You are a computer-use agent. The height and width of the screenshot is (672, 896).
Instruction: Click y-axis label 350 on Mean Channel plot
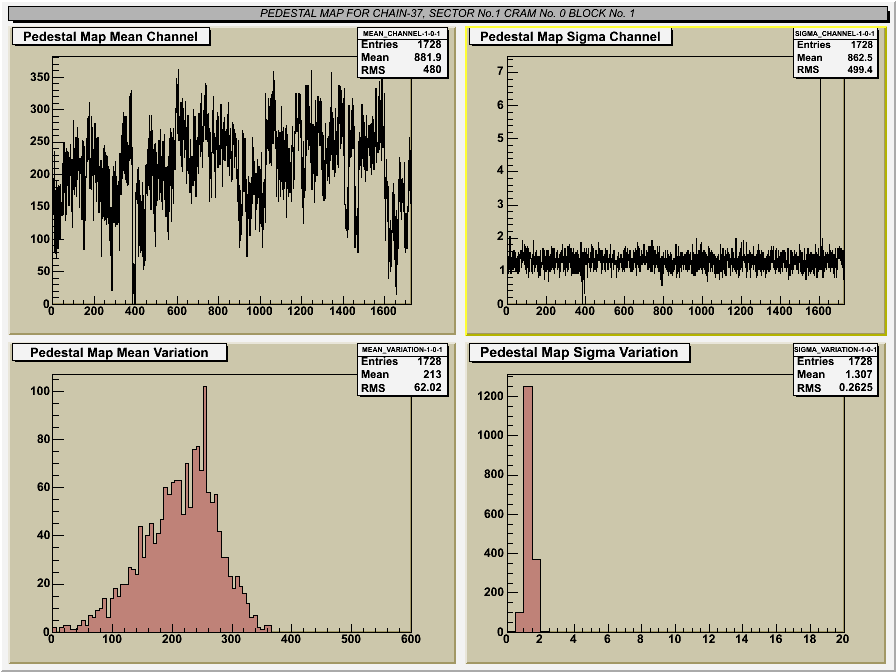40,77
